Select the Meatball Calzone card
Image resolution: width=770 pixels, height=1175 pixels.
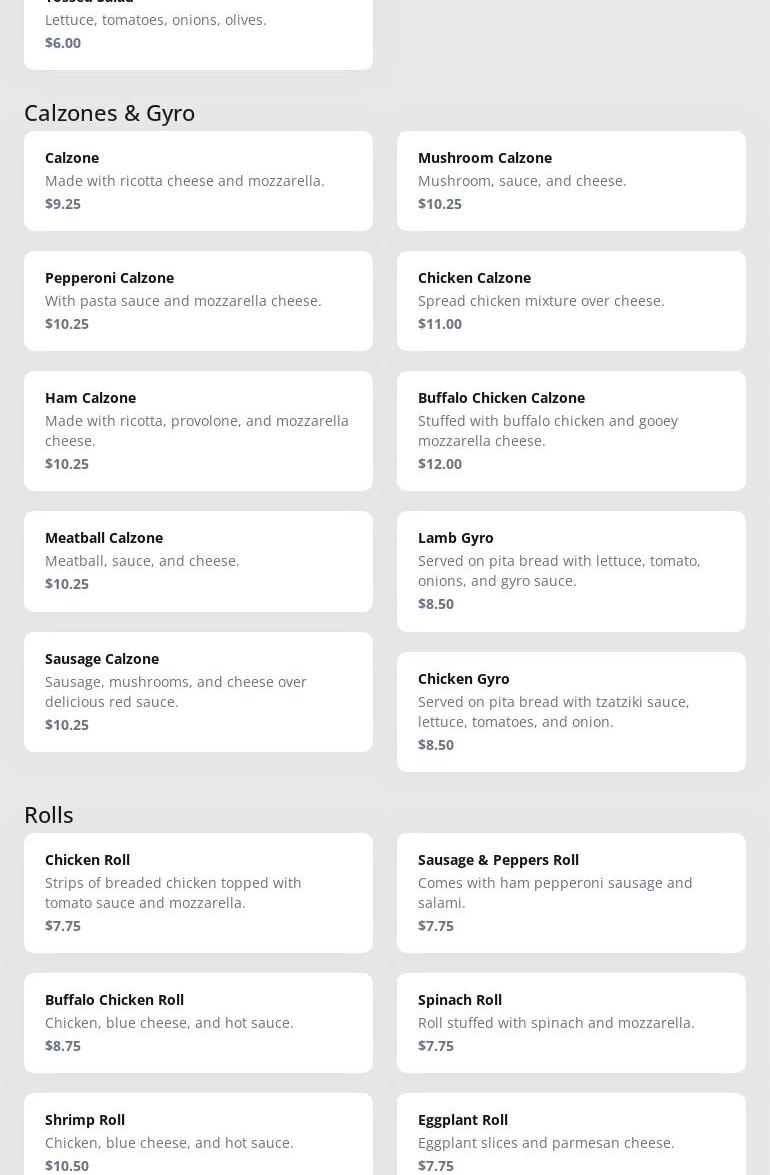pos(198,561)
